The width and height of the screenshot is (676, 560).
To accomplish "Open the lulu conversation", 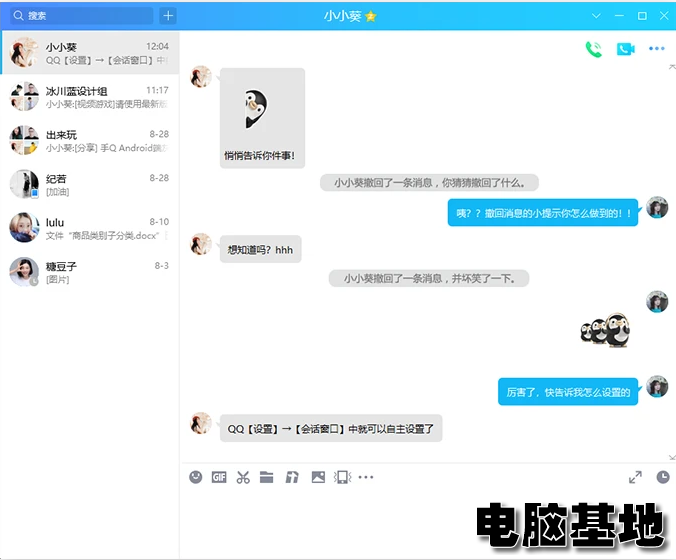I will click(90, 228).
